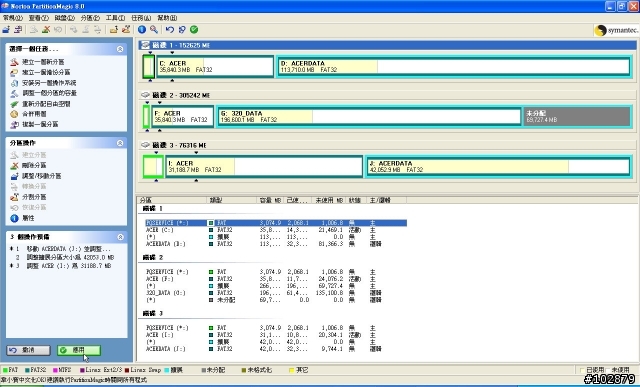Screen dimensions: 640x387
Task: Click the Disk 1 drive icon in header
Action: pyautogui.click(x=145, y=45)
